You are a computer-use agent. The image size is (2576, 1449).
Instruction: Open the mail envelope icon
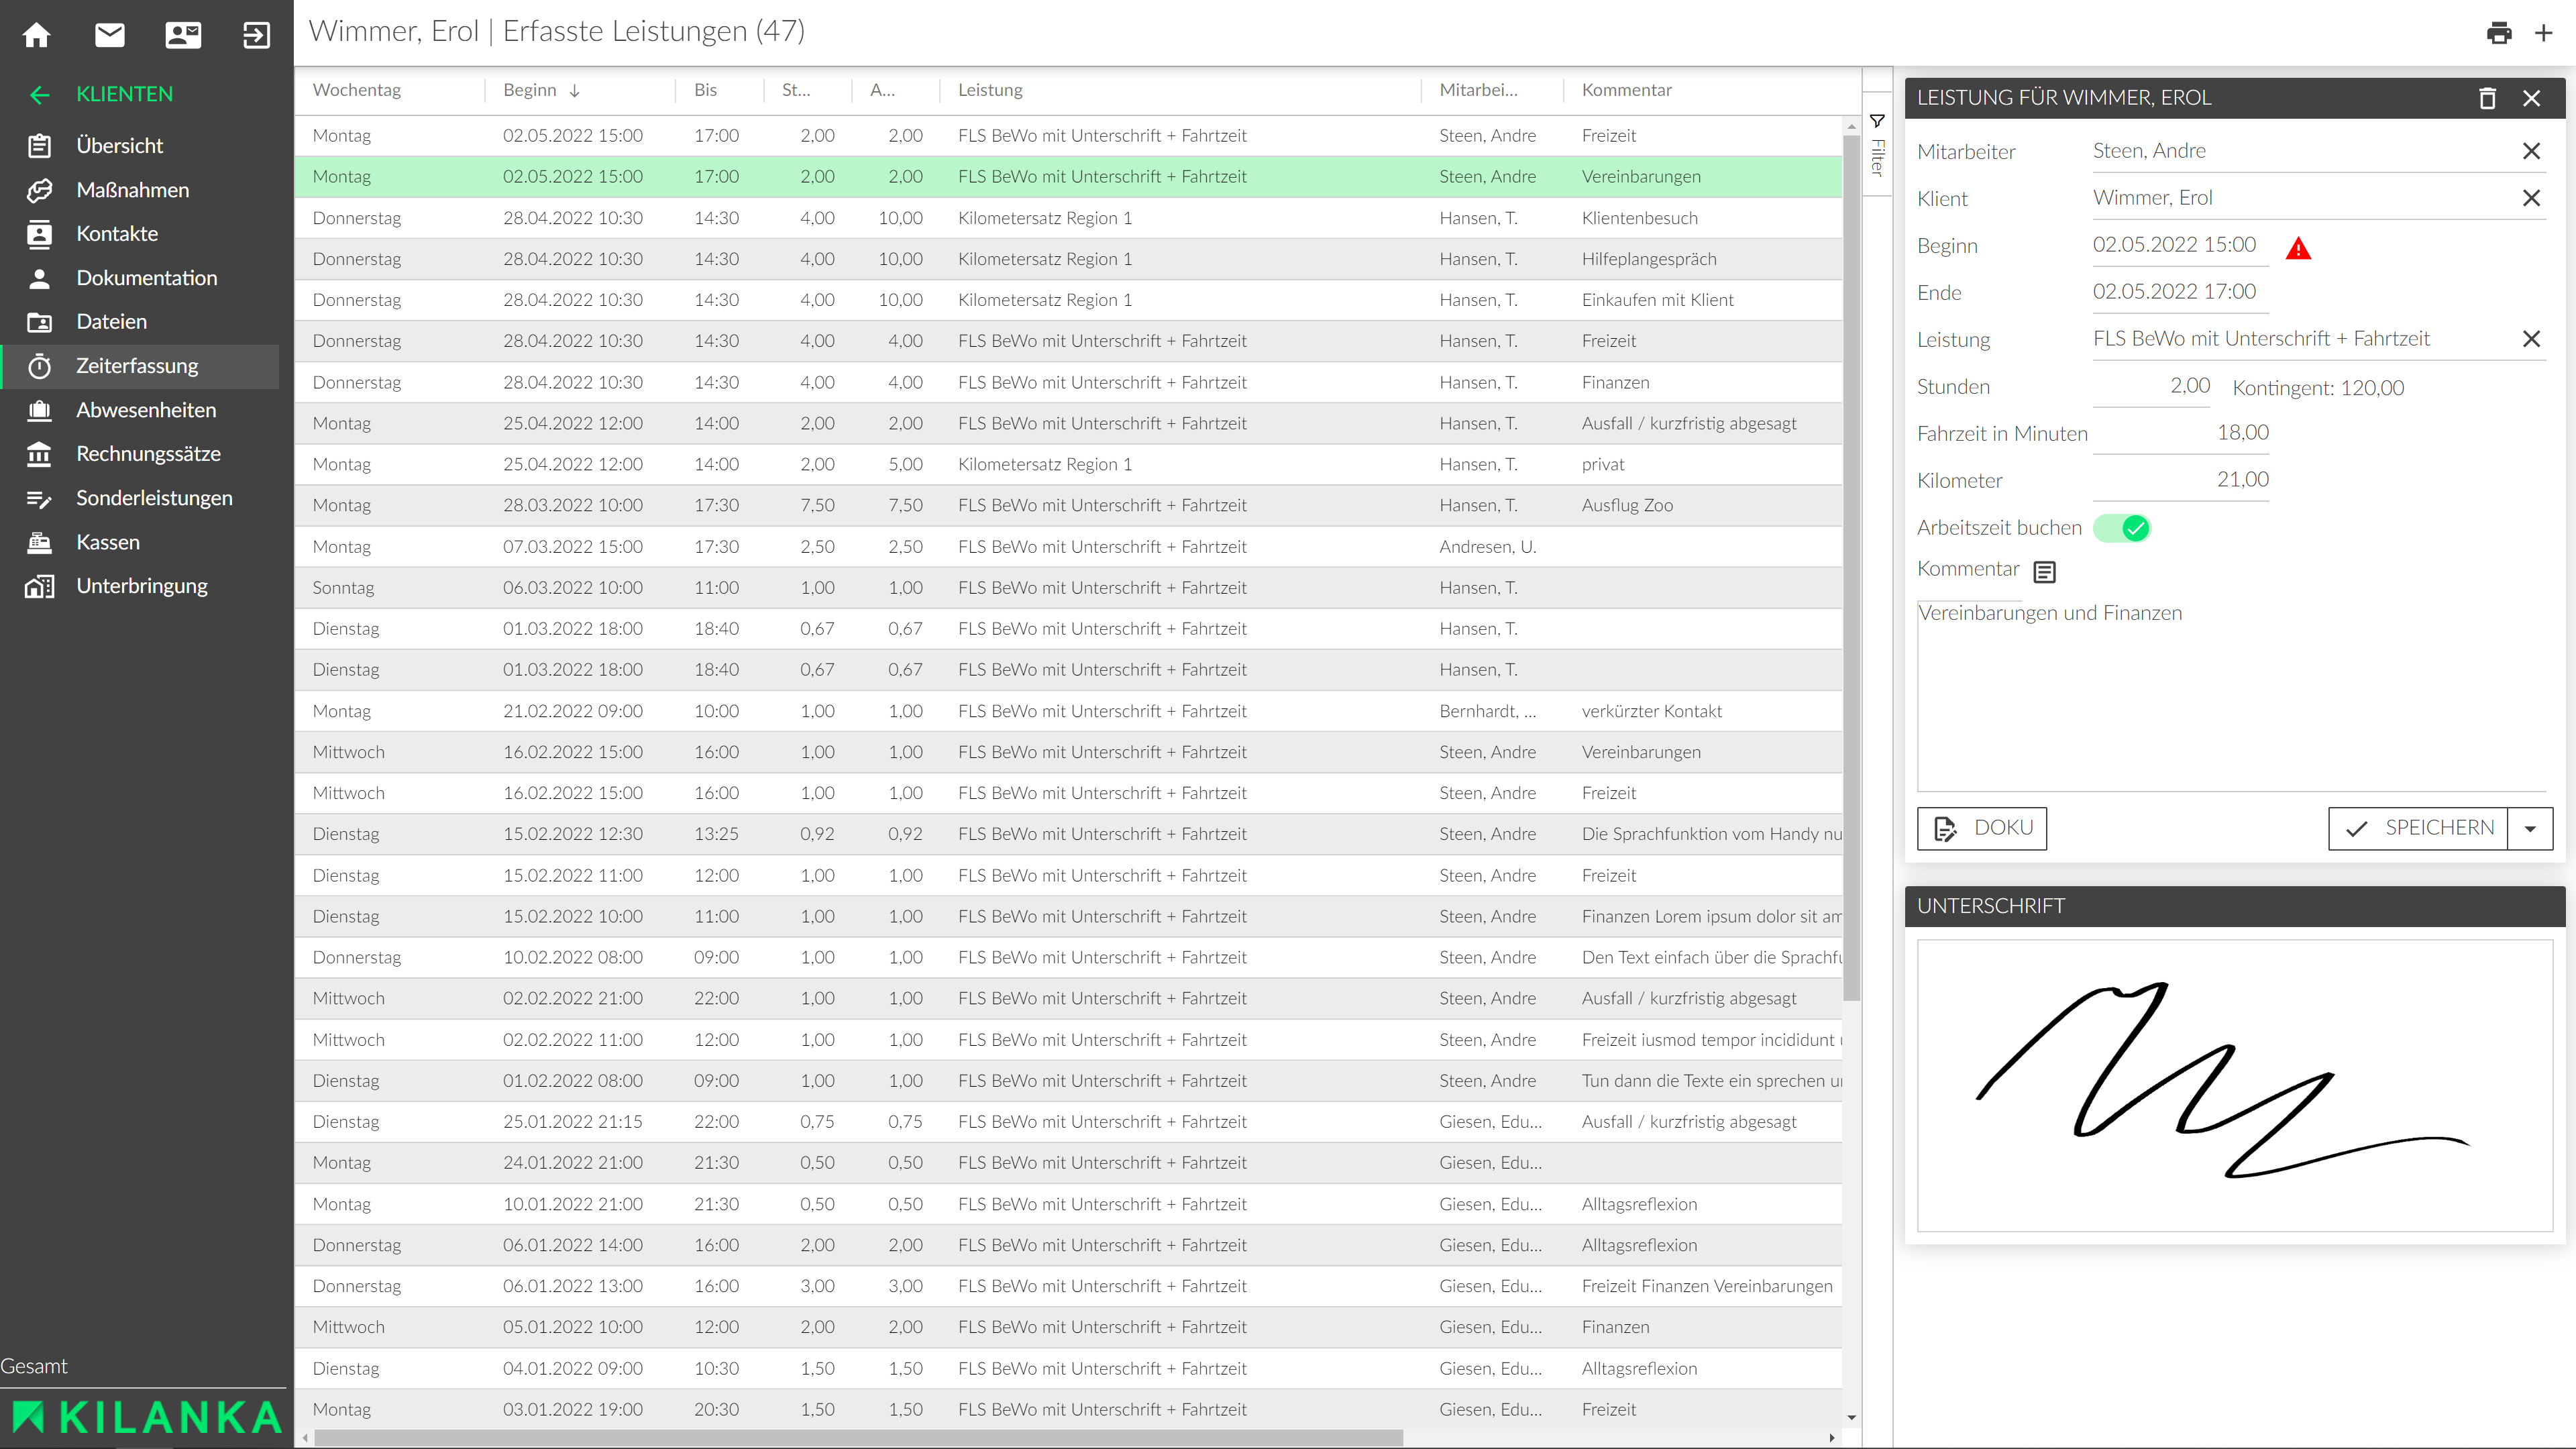click(x=110, y=35)
